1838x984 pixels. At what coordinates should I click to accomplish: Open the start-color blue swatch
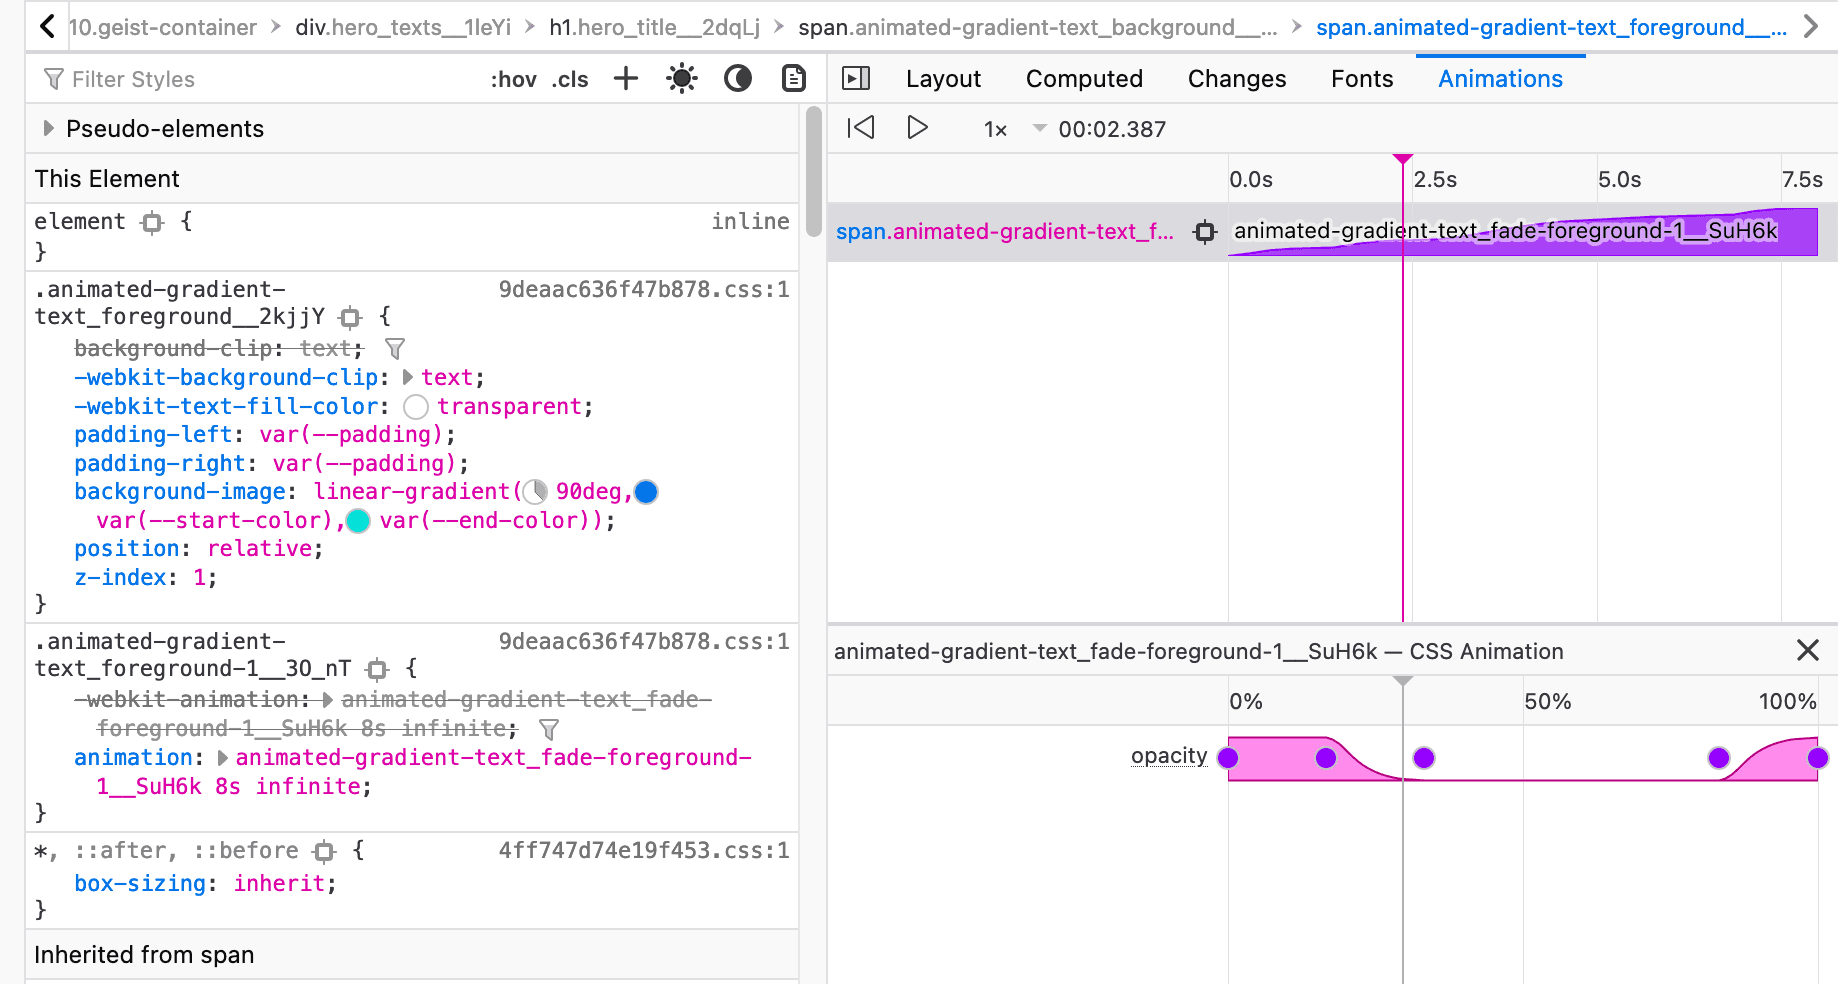647,492
